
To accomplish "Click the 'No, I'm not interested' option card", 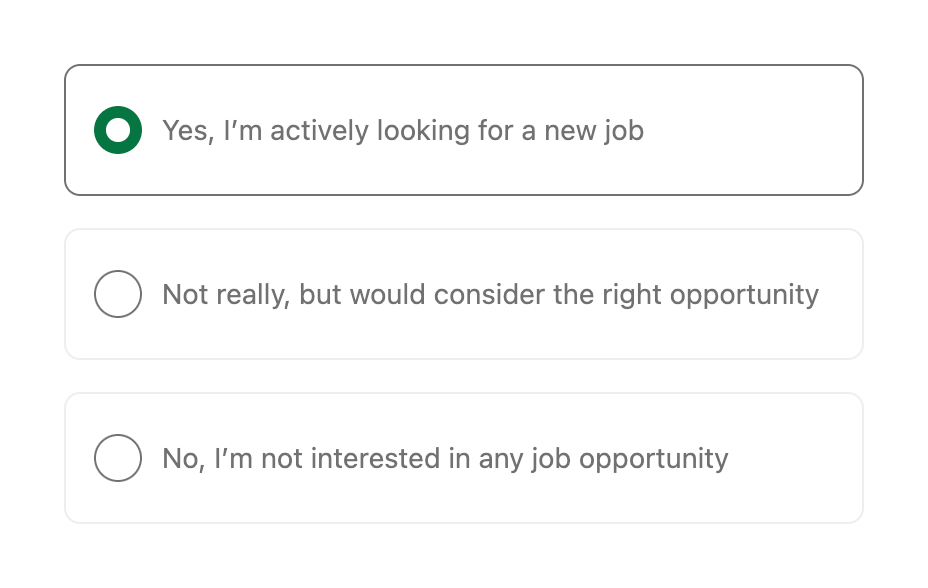I will tap(464, 458).
